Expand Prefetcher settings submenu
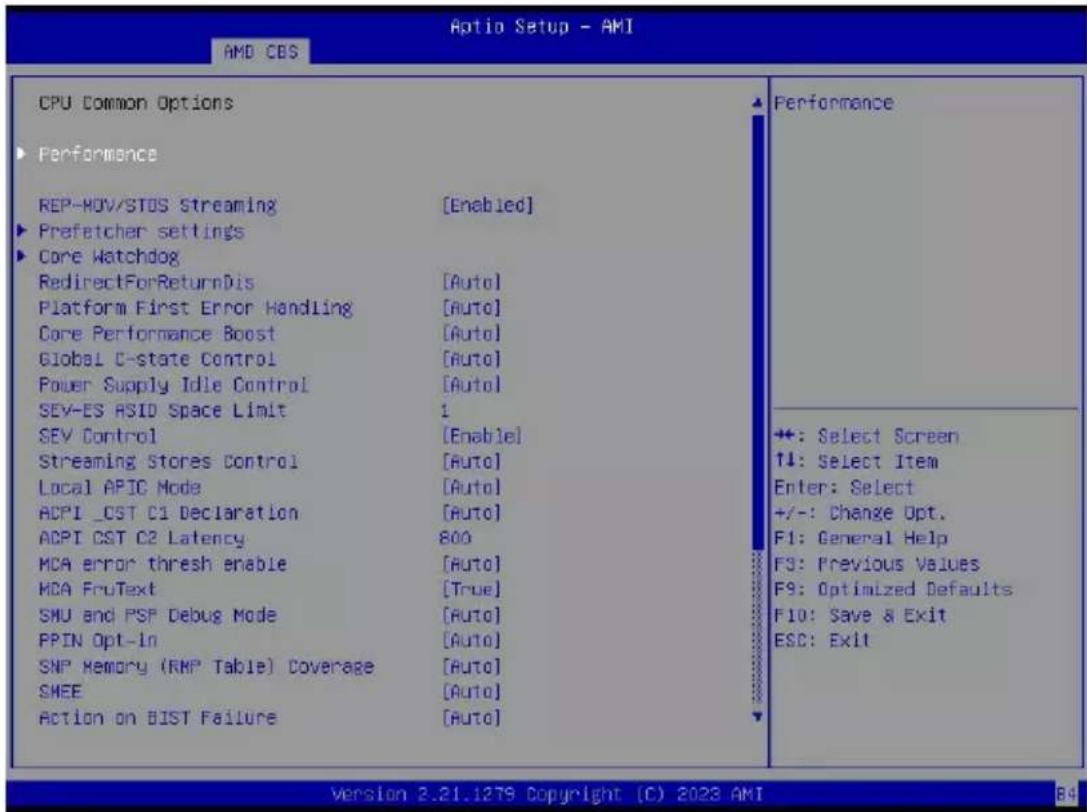This screenshot has height=812, width=1087. (x=141, y=231)
